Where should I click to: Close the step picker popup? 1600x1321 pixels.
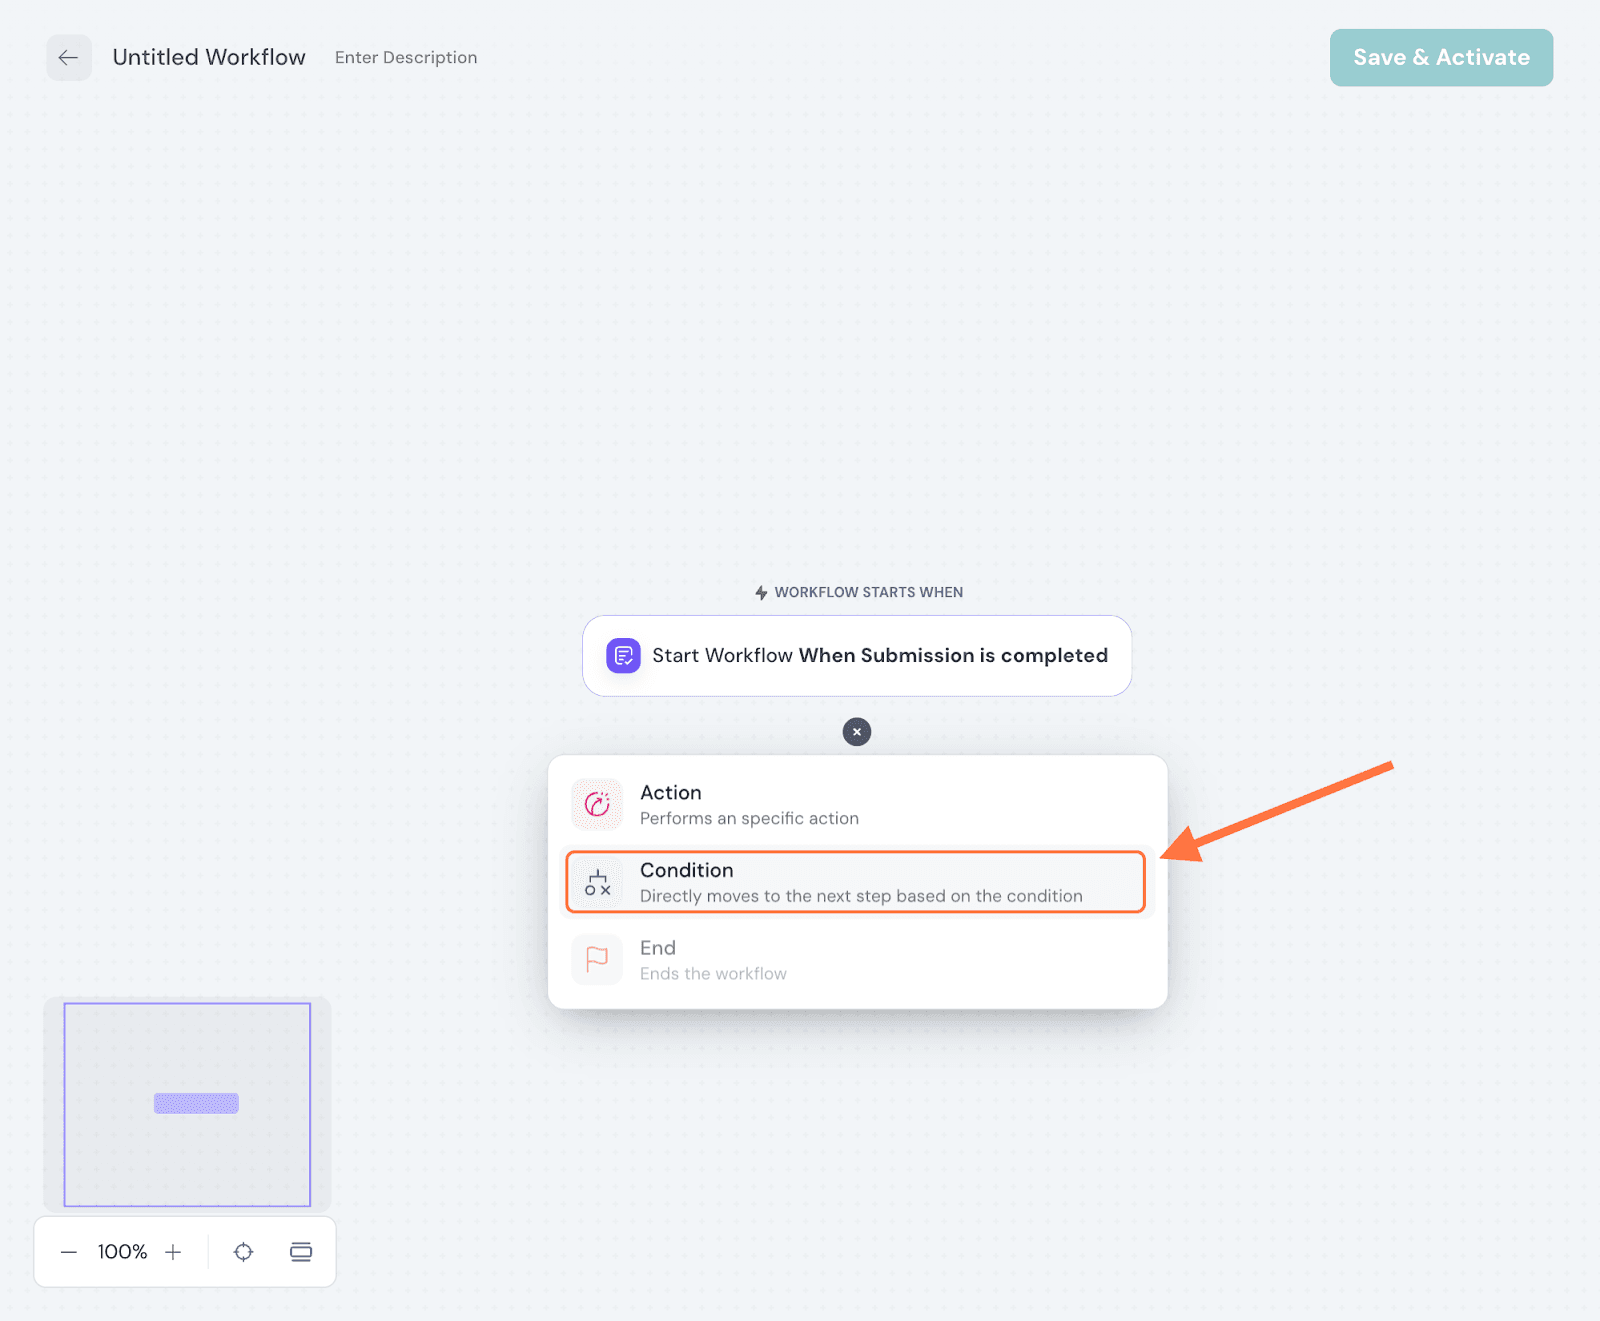pos(857,732)
